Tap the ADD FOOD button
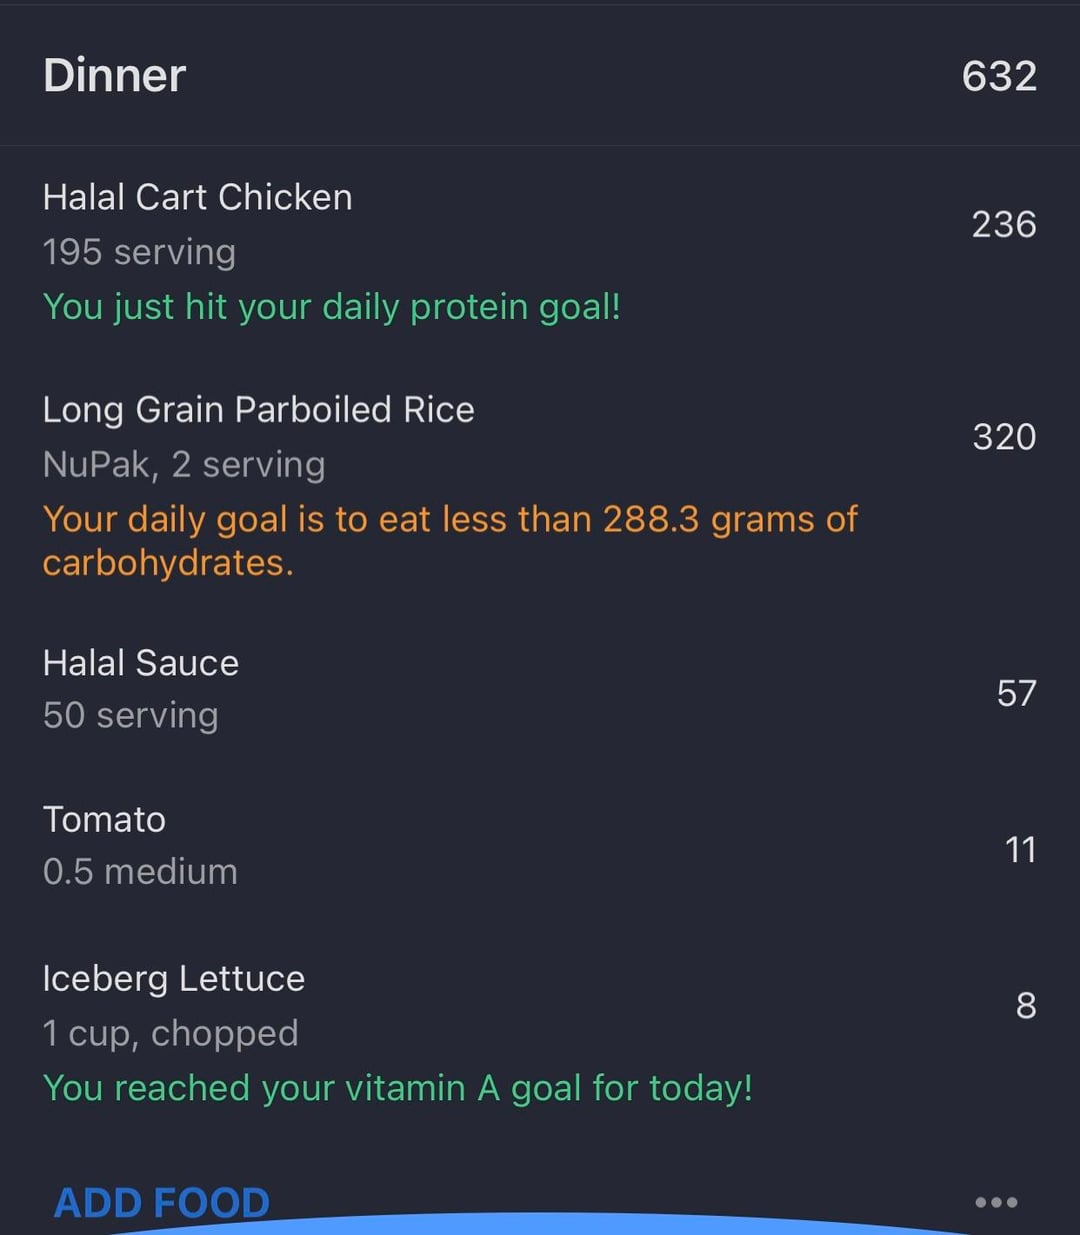The height and width of the screenshot is (1235, 1080). [162, 1201]
